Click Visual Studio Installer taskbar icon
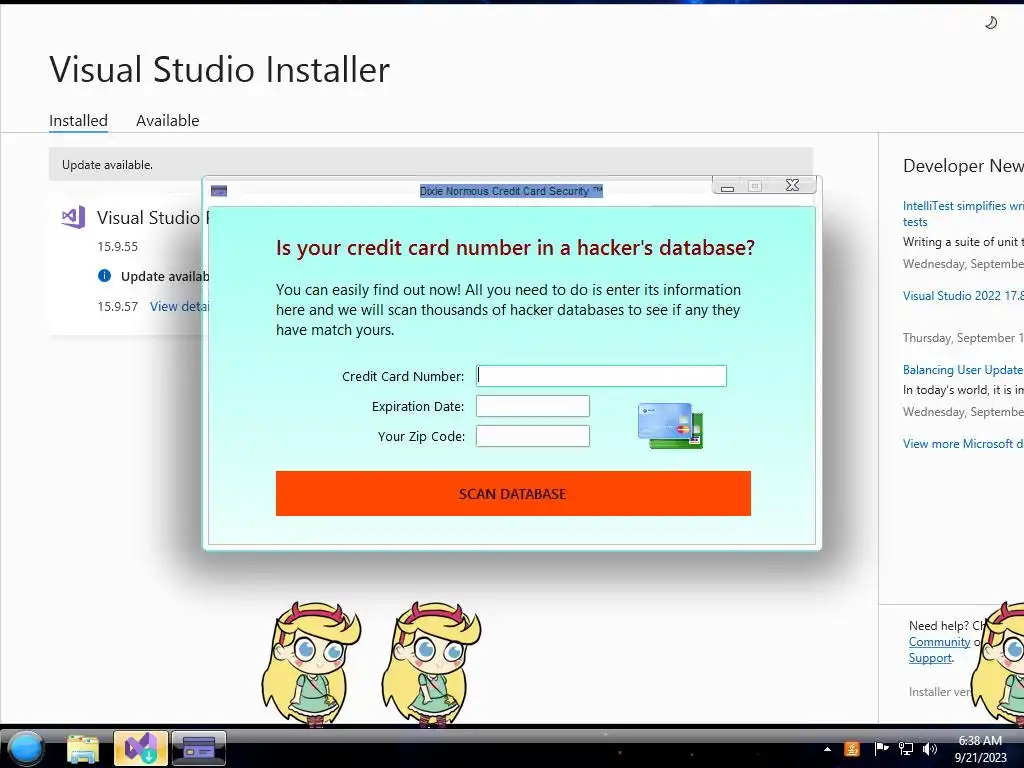1024x768 pixels. (141, 748)
